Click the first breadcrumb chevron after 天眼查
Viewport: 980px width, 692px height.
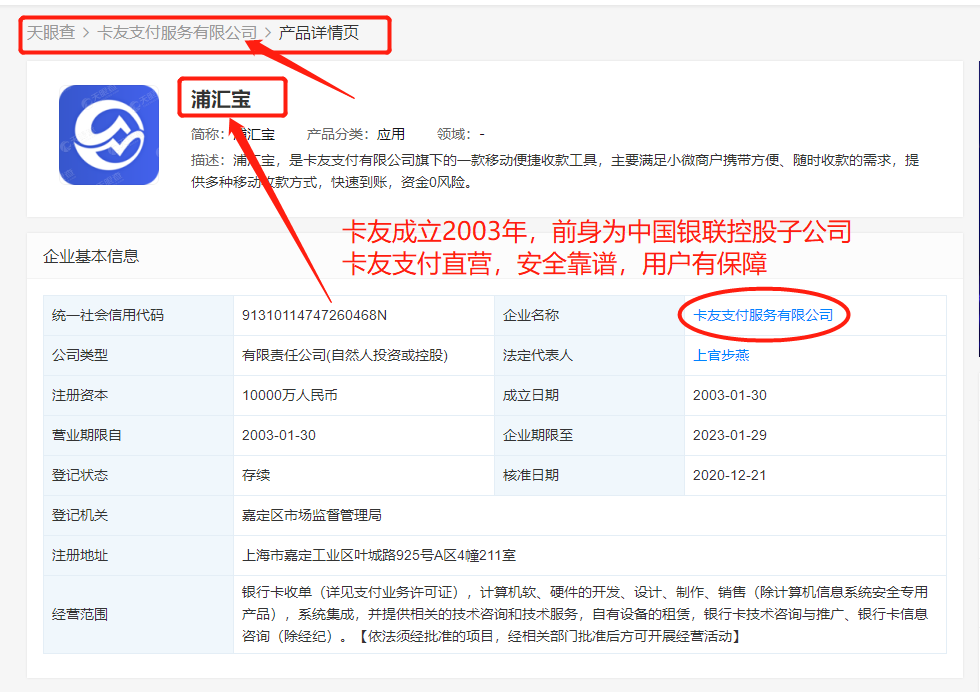86,33
